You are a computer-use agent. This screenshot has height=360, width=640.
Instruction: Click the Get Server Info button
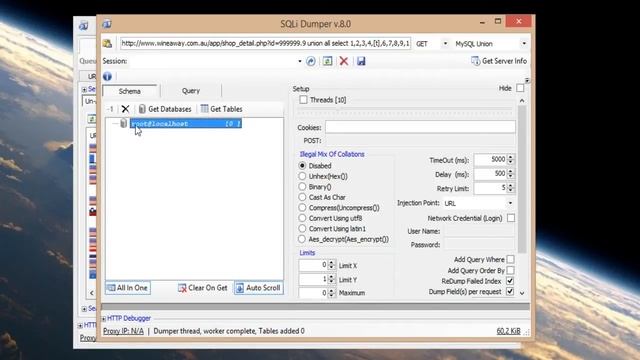(499, 61)
